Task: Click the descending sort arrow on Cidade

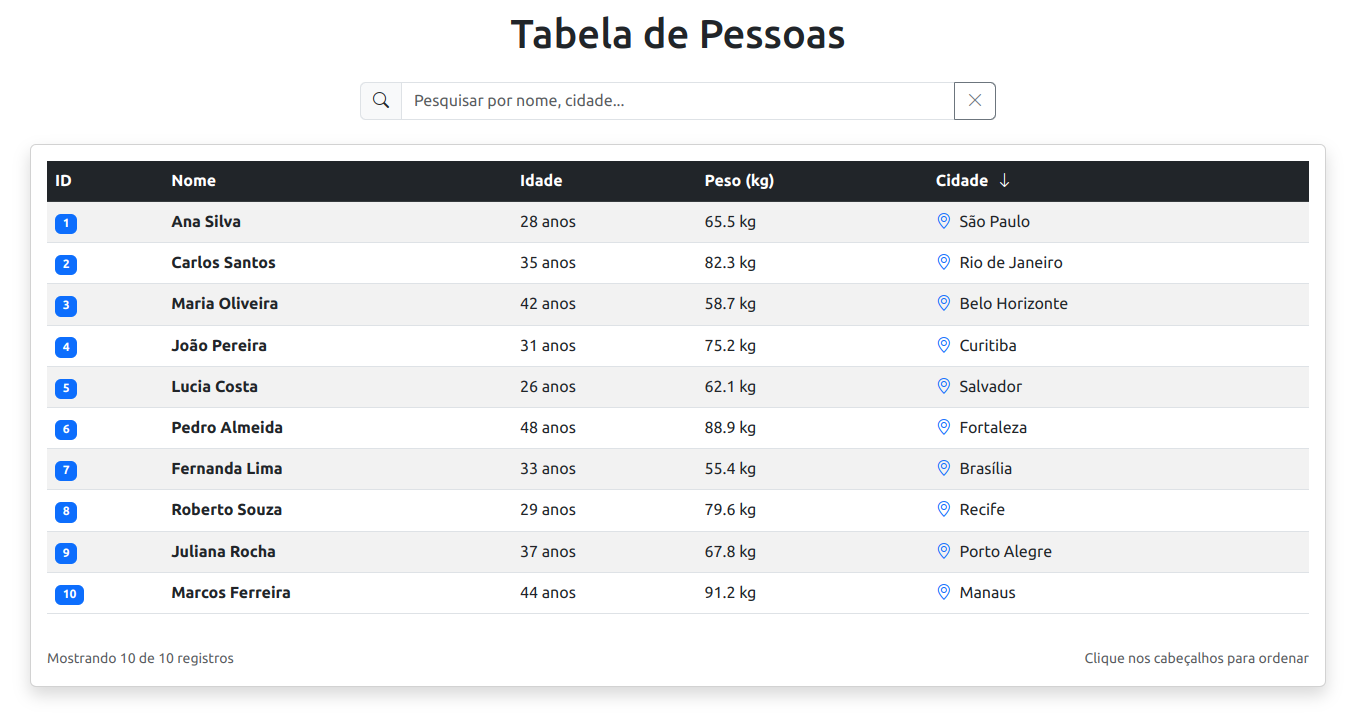Action: 1004,181
